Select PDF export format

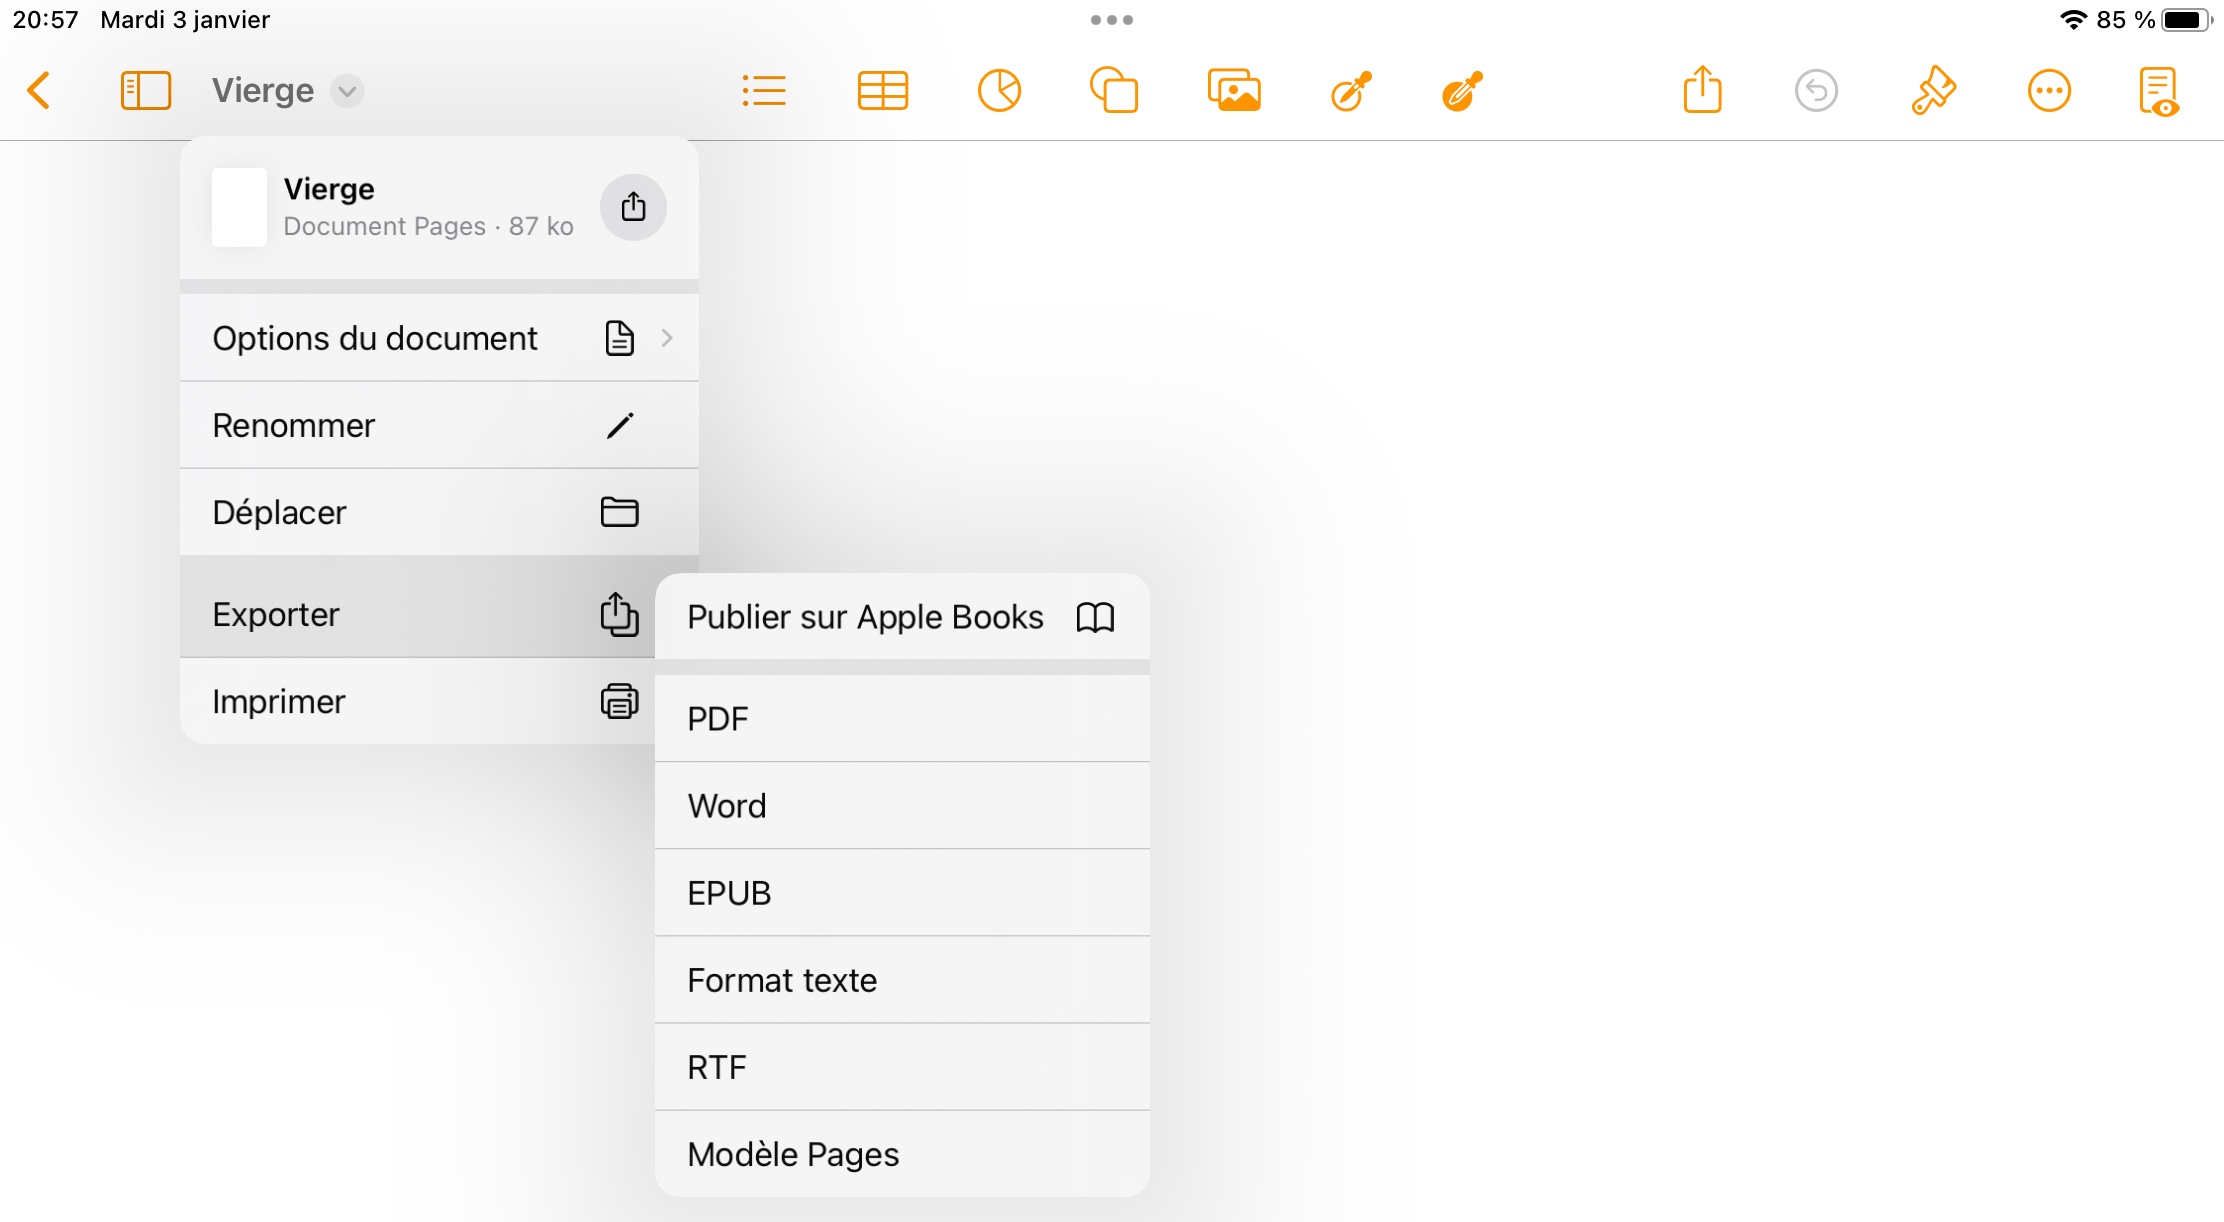click(901, 719)
